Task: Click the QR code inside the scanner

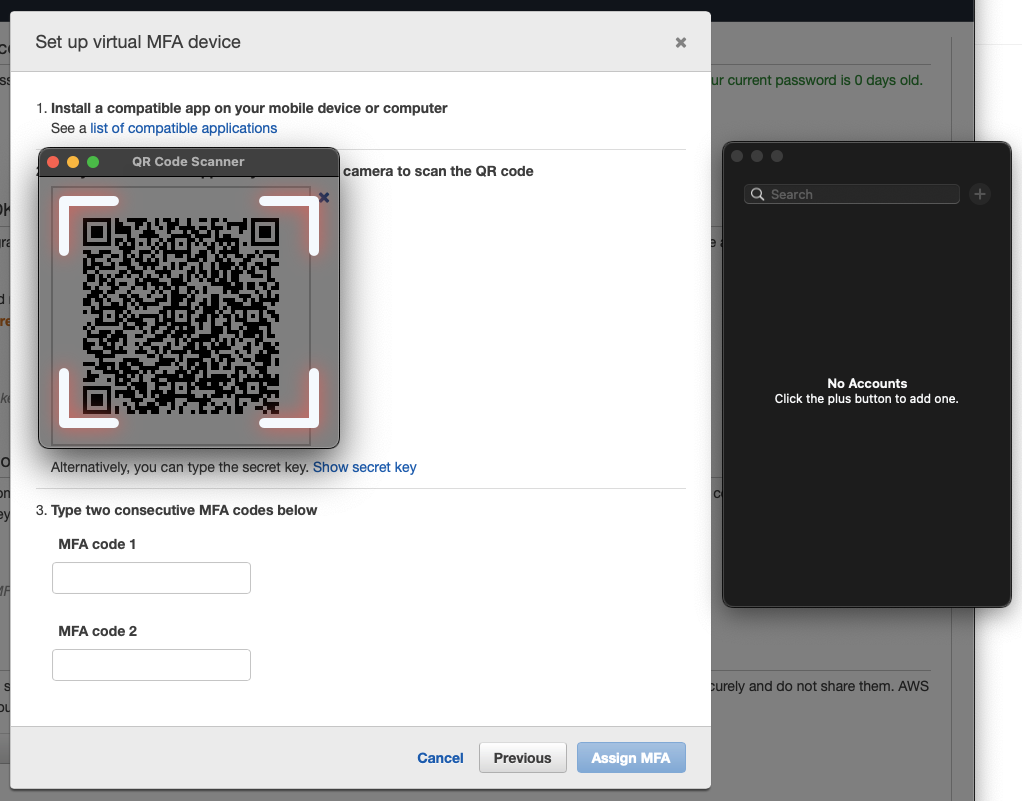Action: pyautogui.click(x=181, y=316)
